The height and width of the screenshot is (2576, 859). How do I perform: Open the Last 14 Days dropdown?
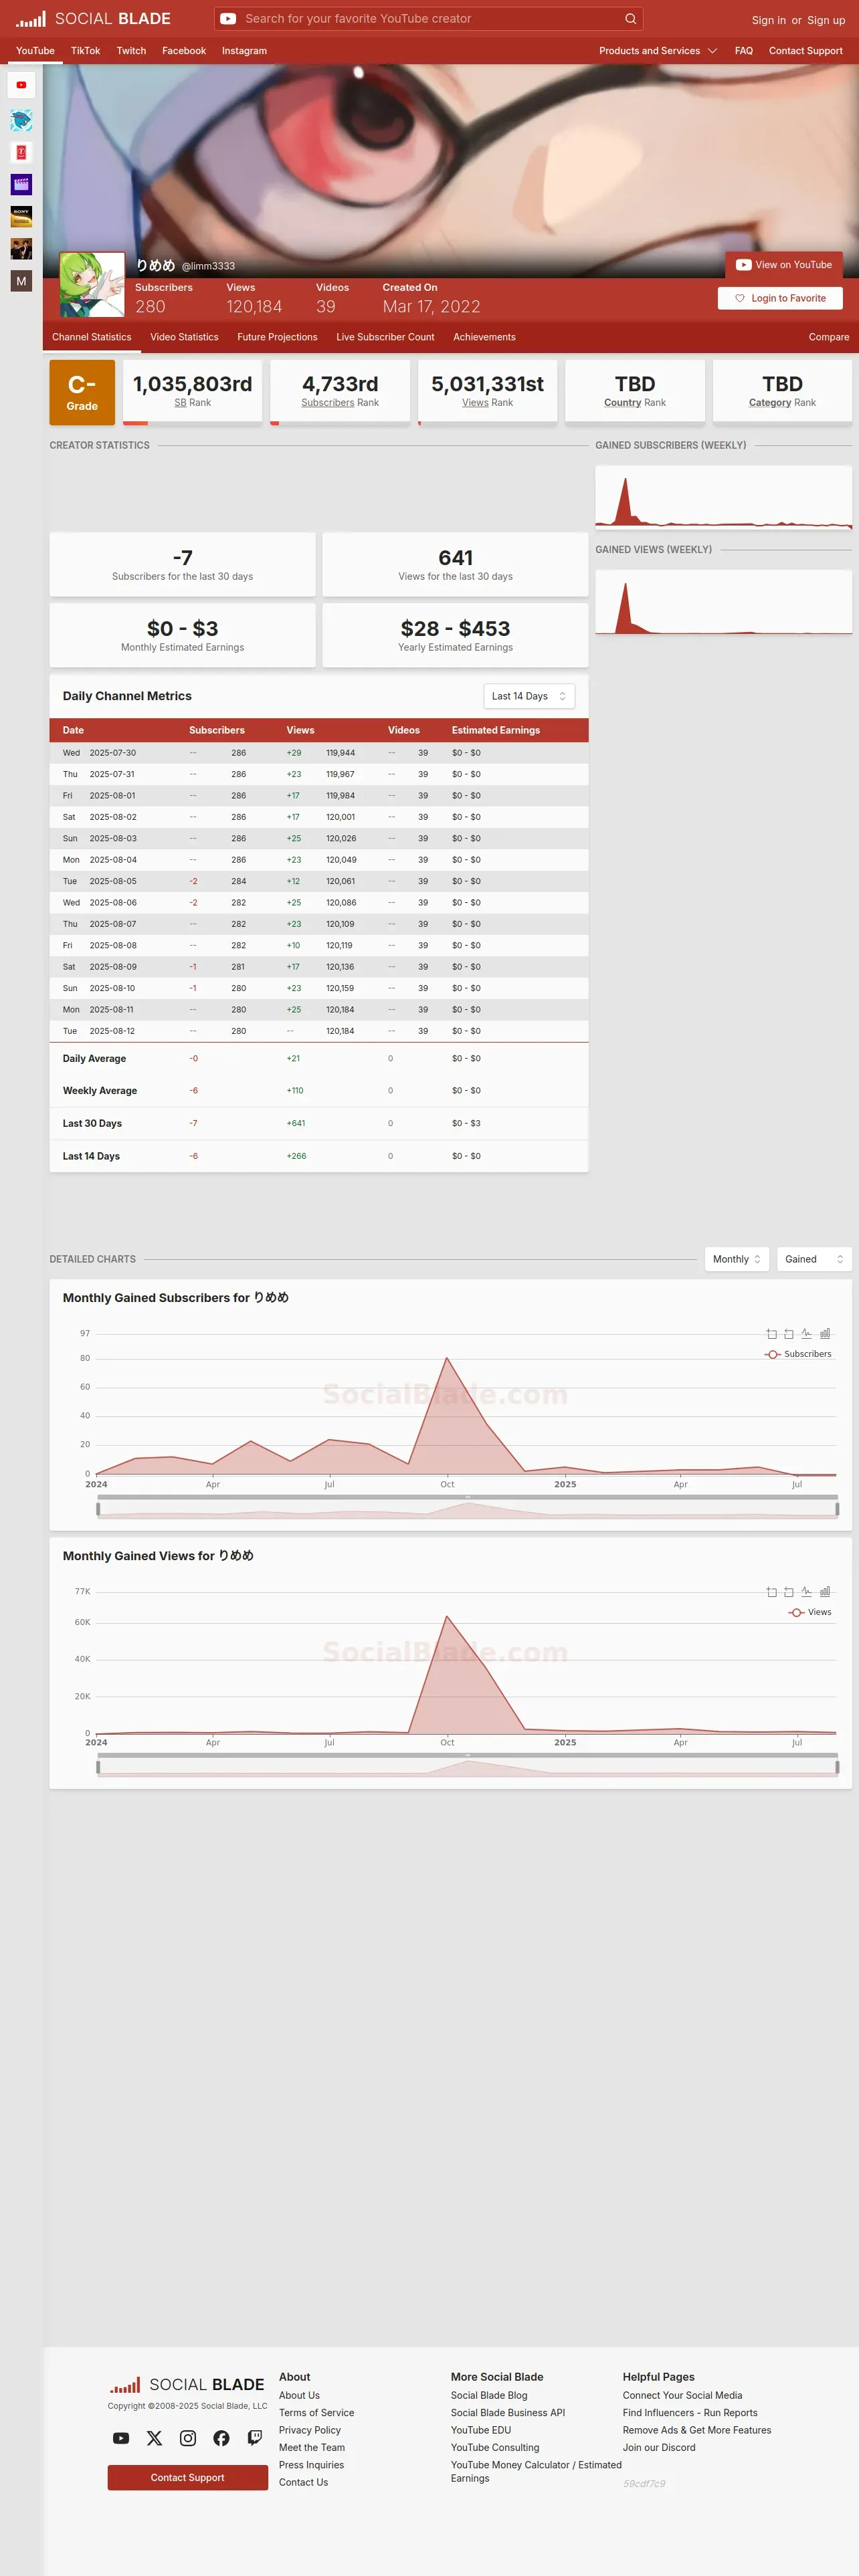coord(529,696)
